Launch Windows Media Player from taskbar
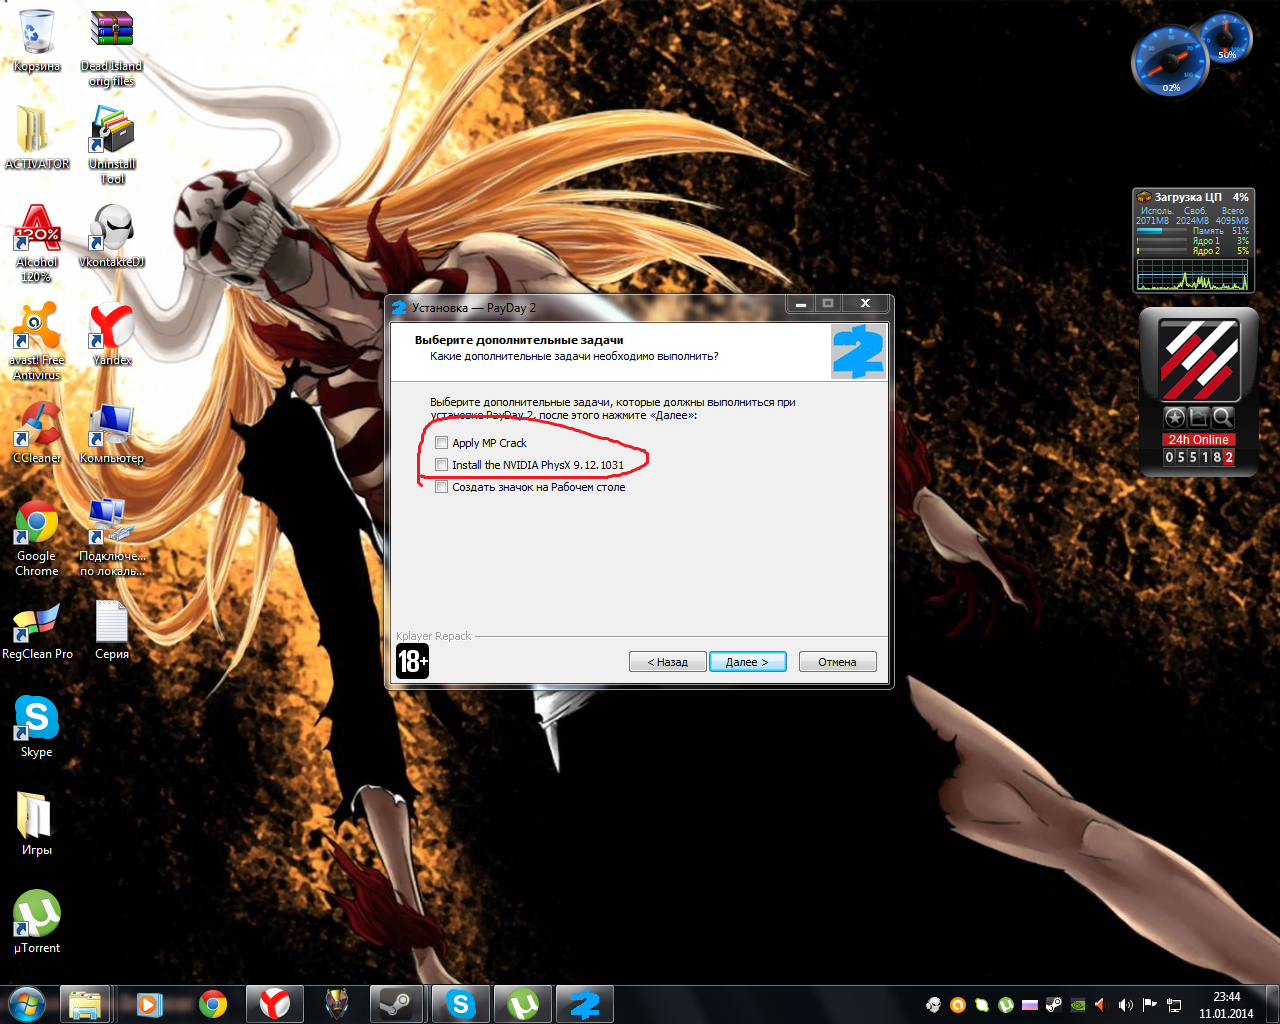The image size is (1280, 1024). click(149, 1004)
